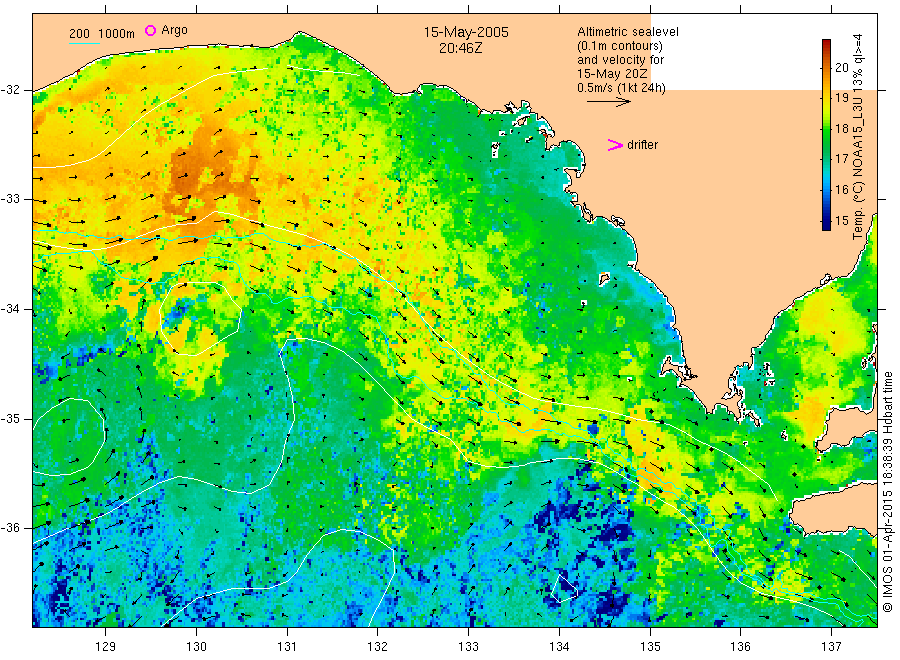Click the longitude axis label 131
This screenshot has height=660, width=900.
(287, 647)
